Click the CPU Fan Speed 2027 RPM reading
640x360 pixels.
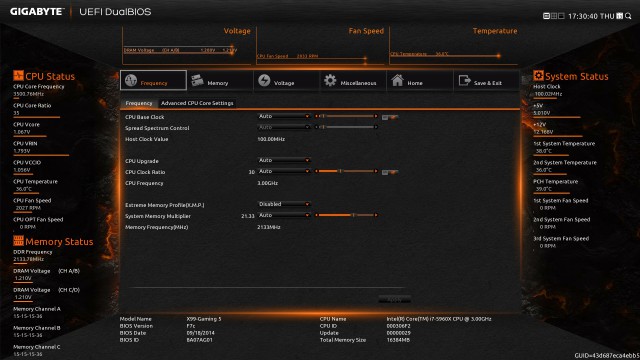(x=28, y=208)
